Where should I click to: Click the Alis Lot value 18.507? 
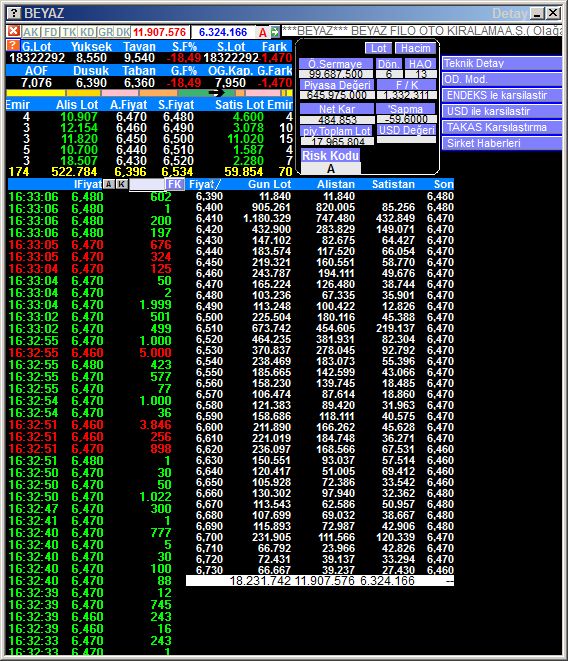79,161
